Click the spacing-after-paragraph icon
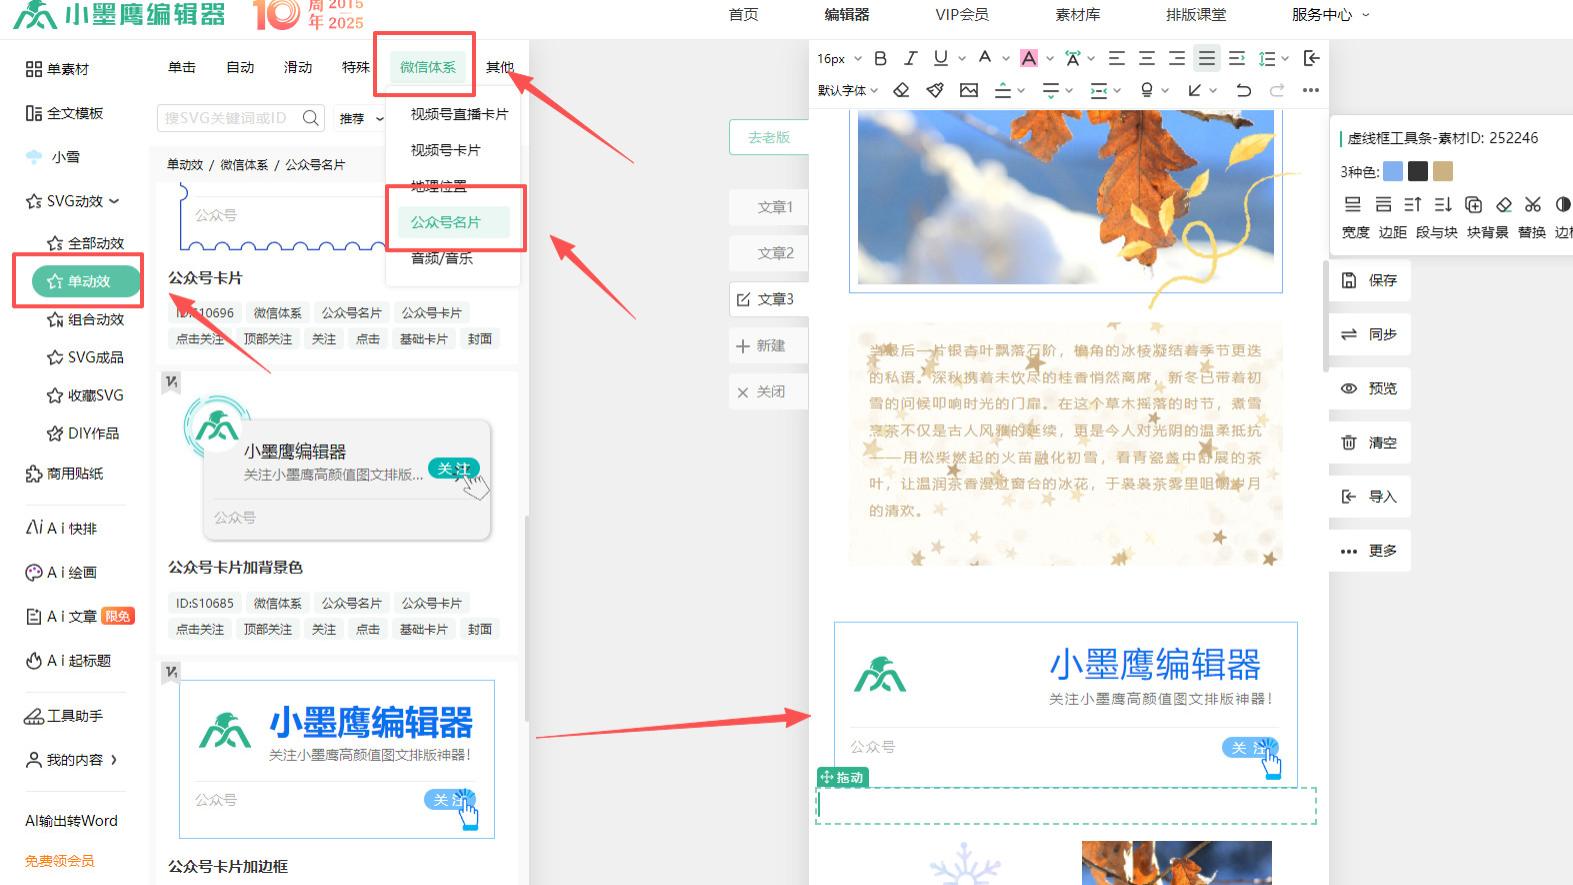Viewport: 1573px width, 885px height. 1051,90
